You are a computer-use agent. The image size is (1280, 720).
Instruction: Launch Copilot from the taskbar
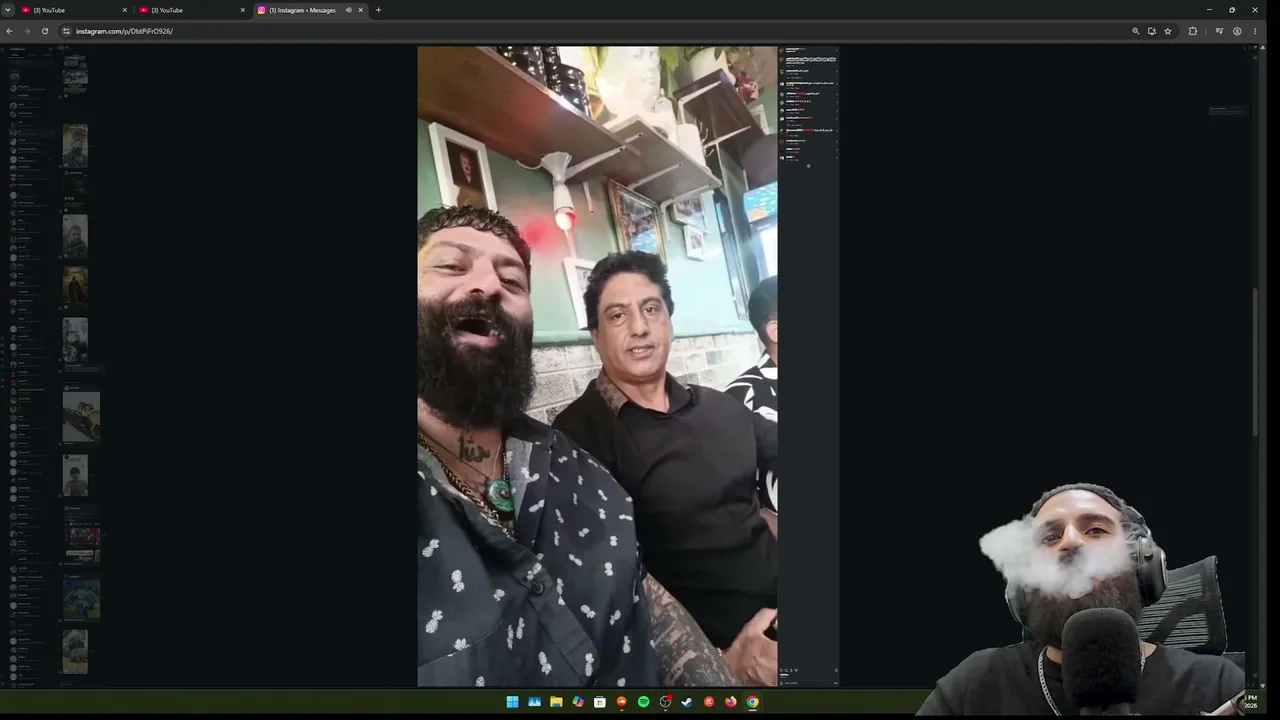point(578,702)
